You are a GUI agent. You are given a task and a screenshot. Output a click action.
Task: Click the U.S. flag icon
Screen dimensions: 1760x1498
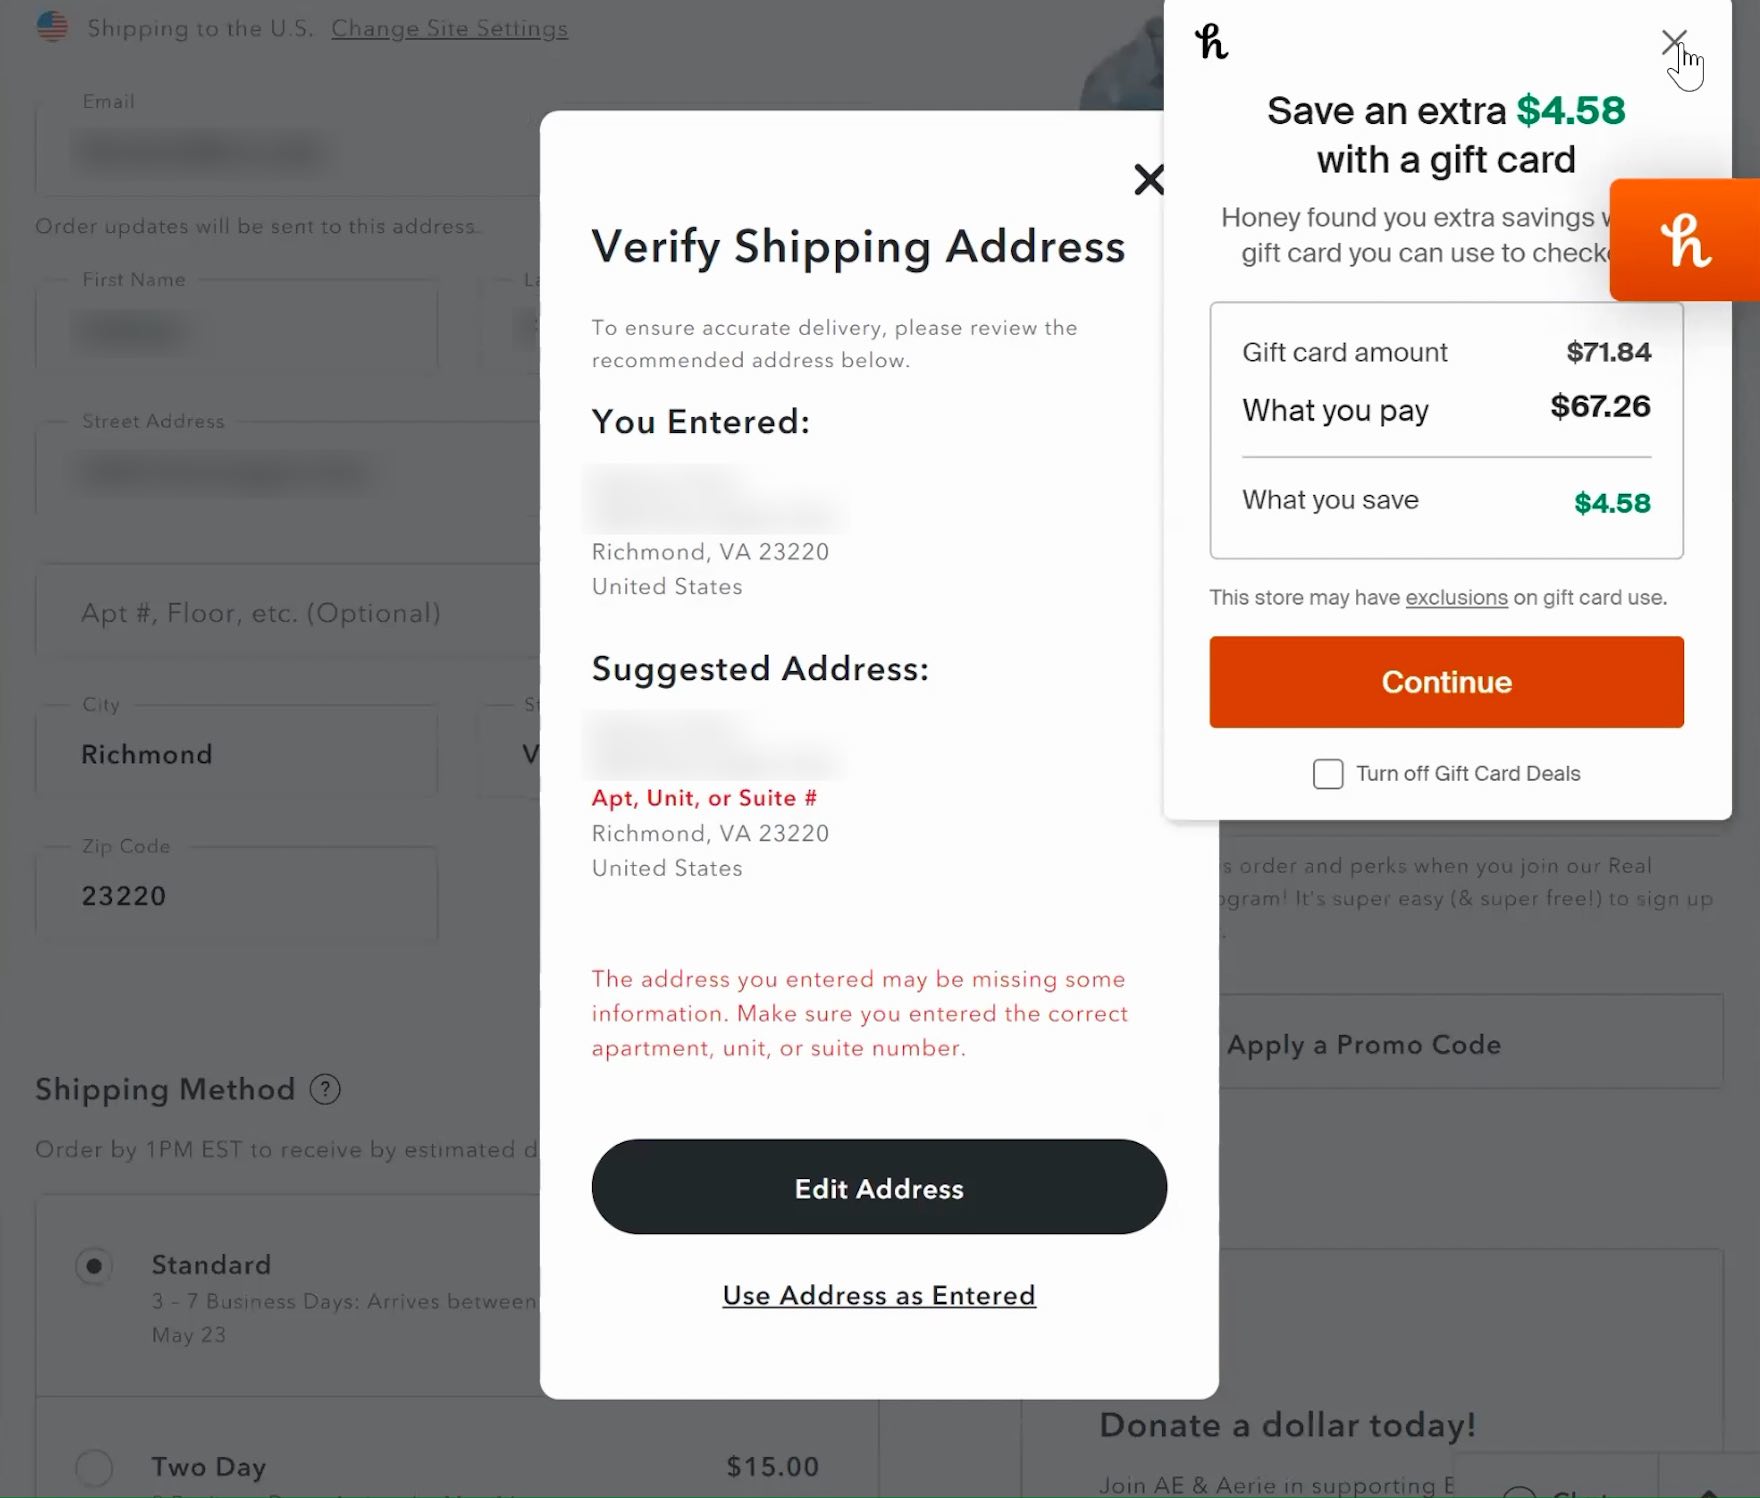[52, 27]
